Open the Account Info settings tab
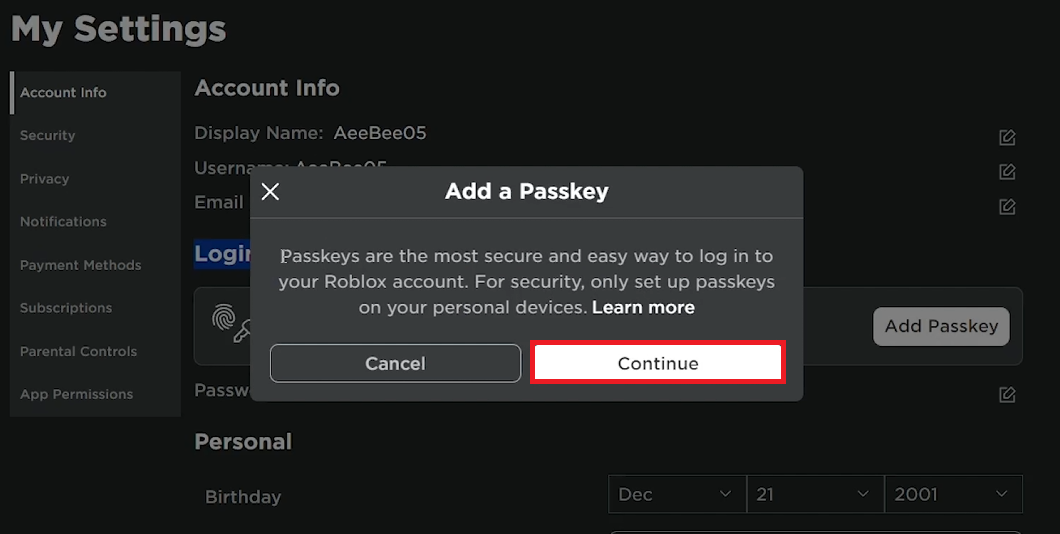1060x534 pixels. [63, 93]
